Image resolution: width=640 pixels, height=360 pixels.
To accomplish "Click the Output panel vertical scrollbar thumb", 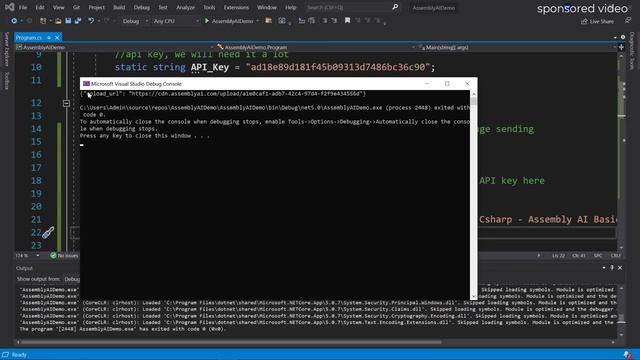I will point(621,318).
